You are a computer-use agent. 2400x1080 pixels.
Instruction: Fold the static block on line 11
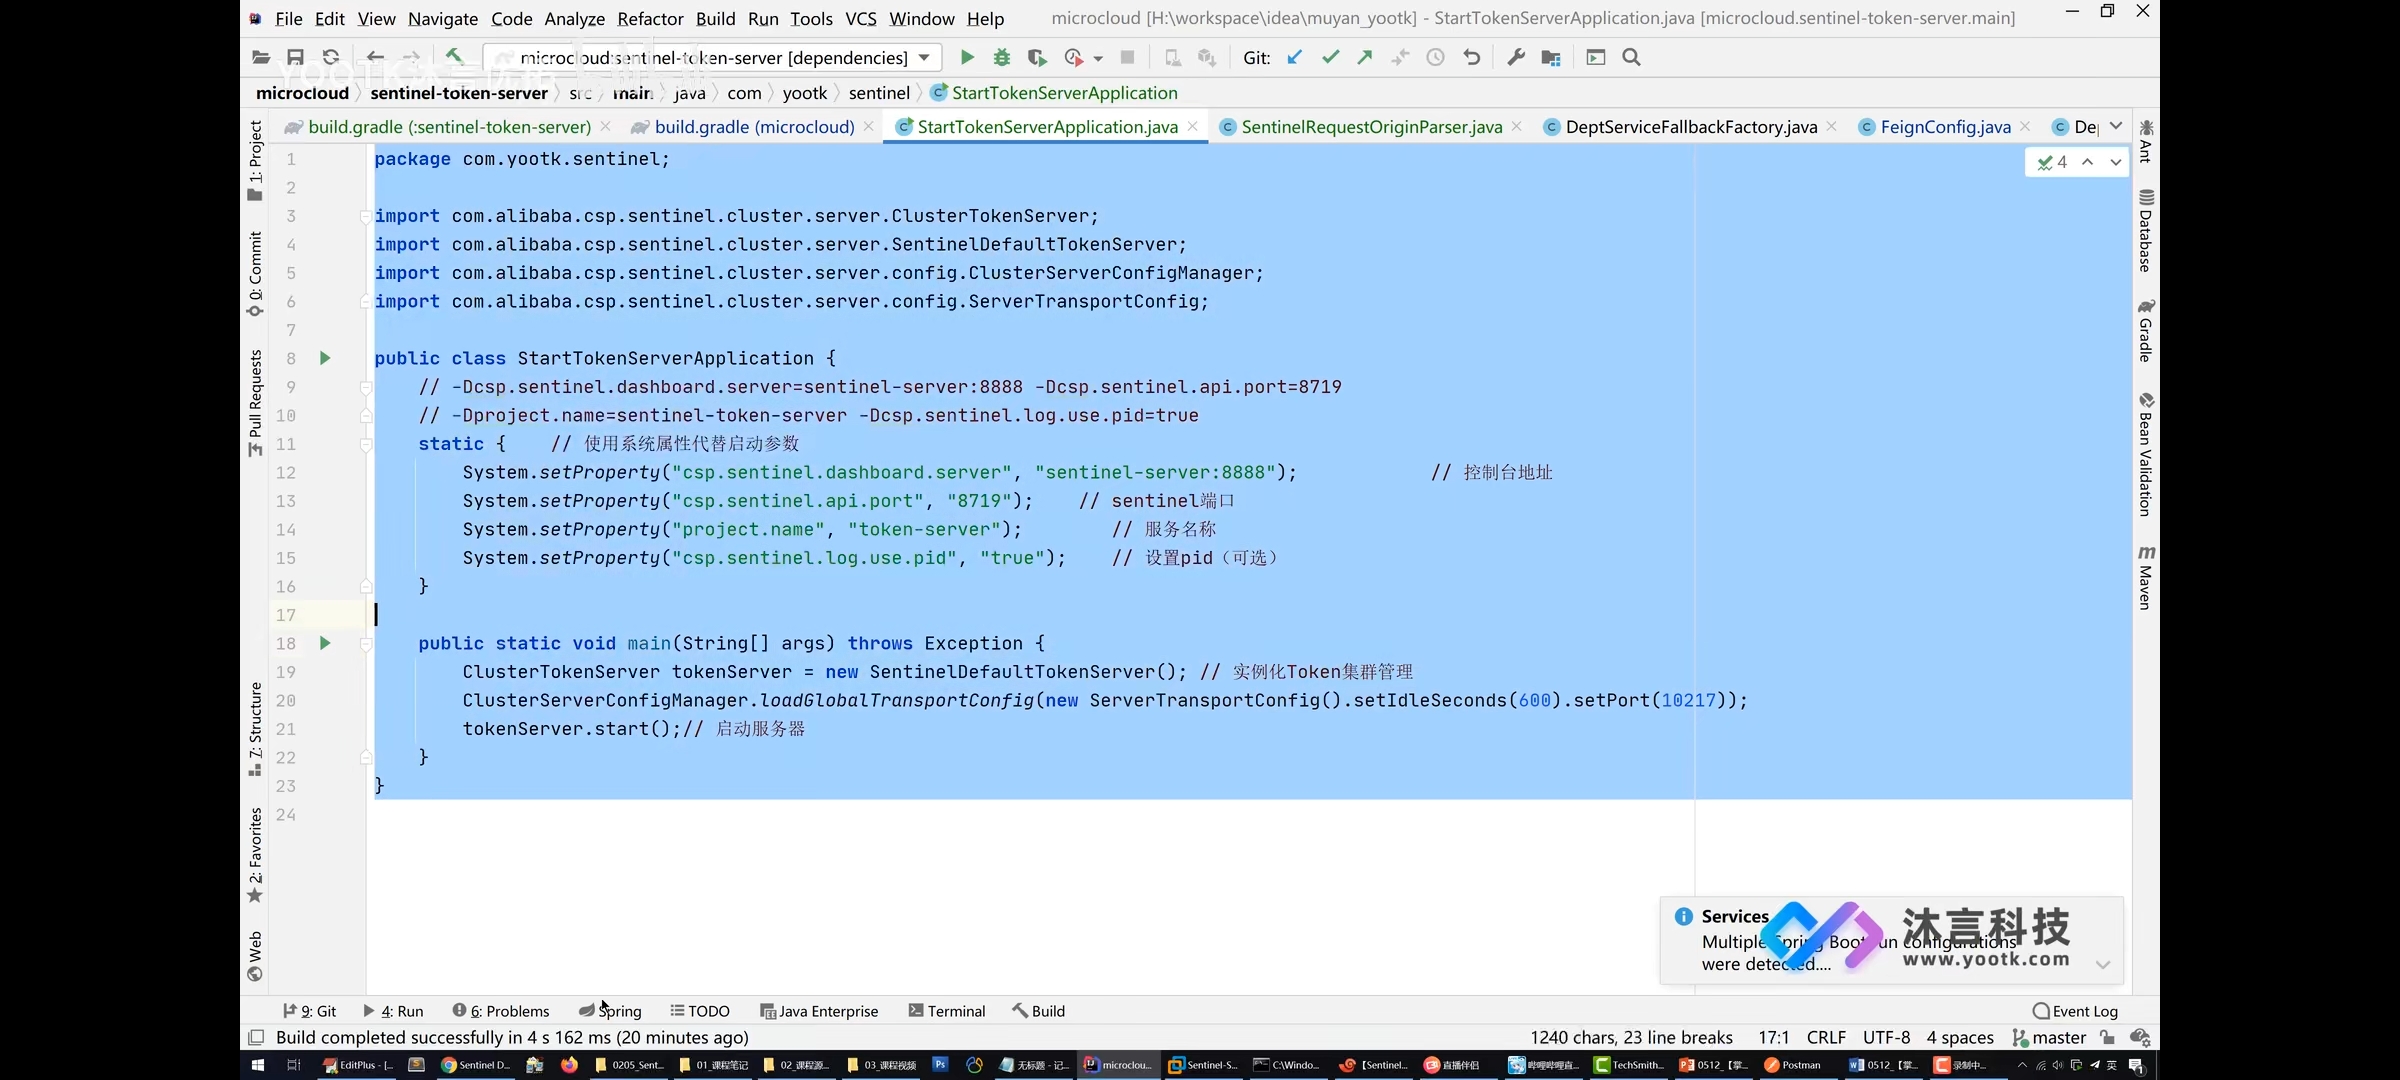click(x=366, y=444)
